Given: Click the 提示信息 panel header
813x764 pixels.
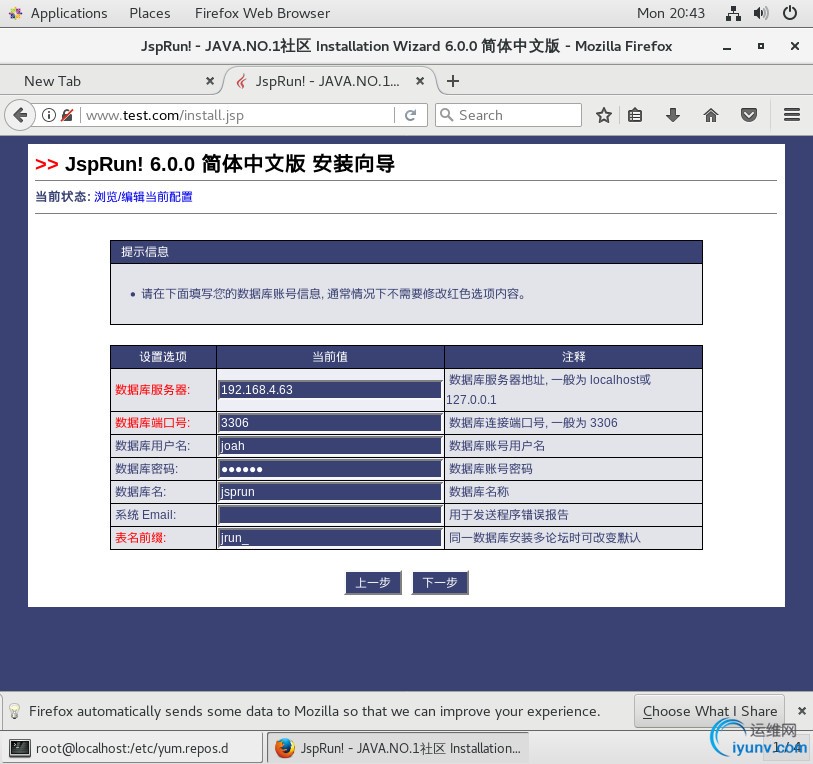Looking at the screenshot, I should (406, 252).
